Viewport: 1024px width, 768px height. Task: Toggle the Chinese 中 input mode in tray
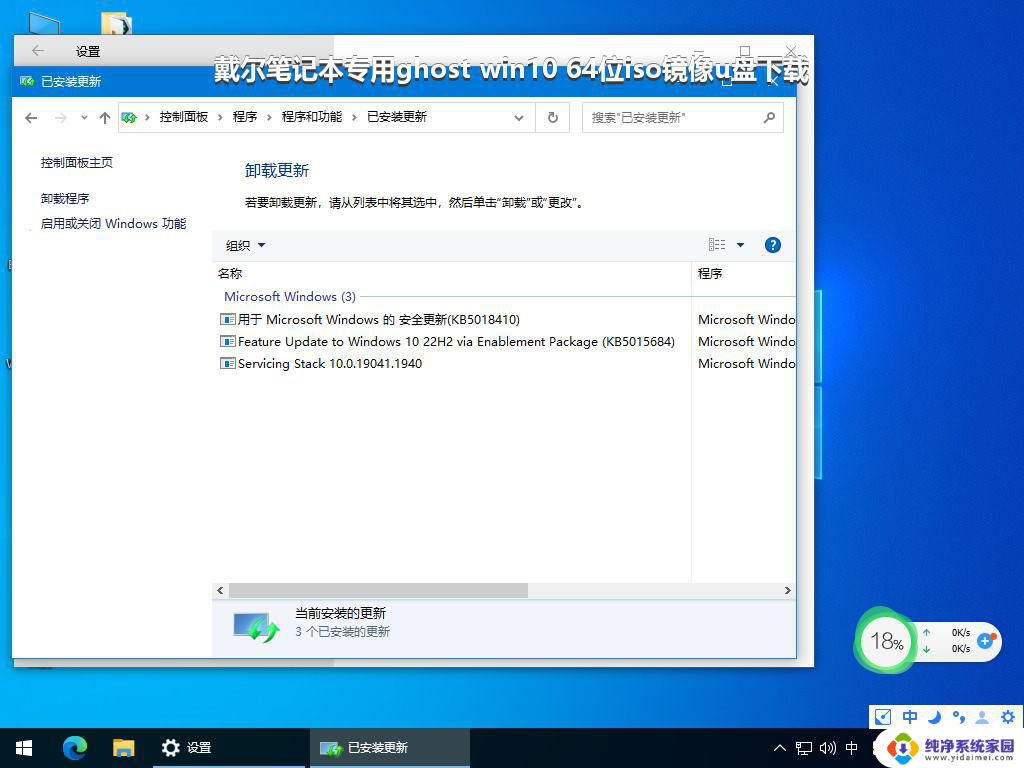point(852,747)
